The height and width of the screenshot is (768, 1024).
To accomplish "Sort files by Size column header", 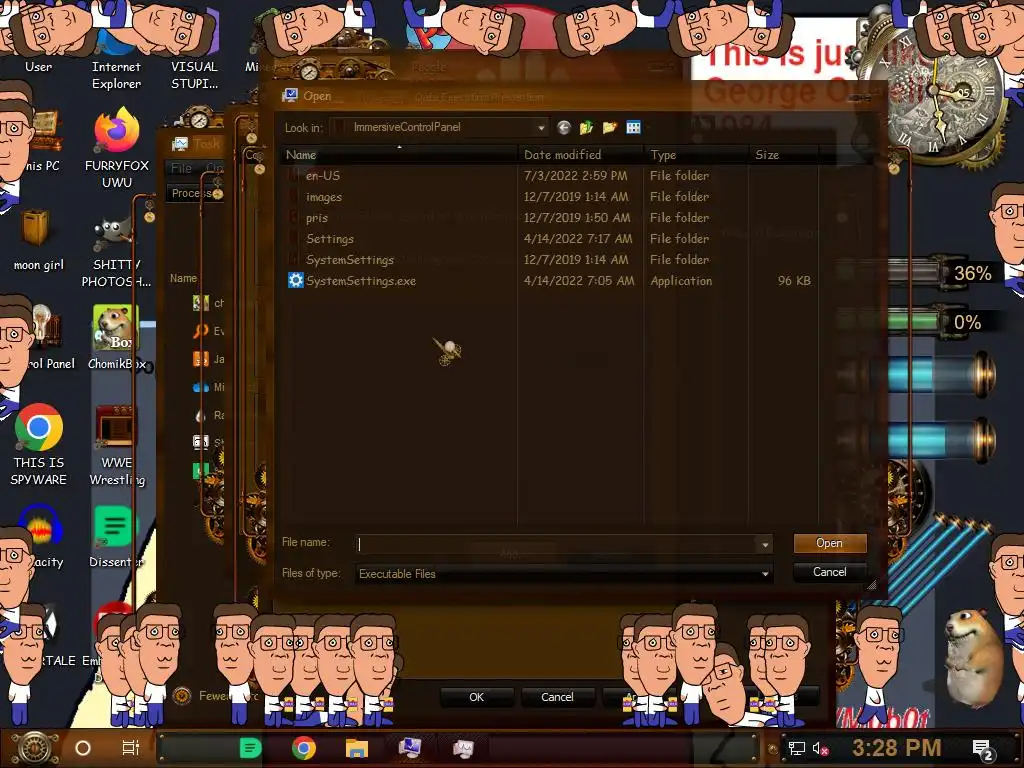I will pyautogui.click(x=784, y=155).
